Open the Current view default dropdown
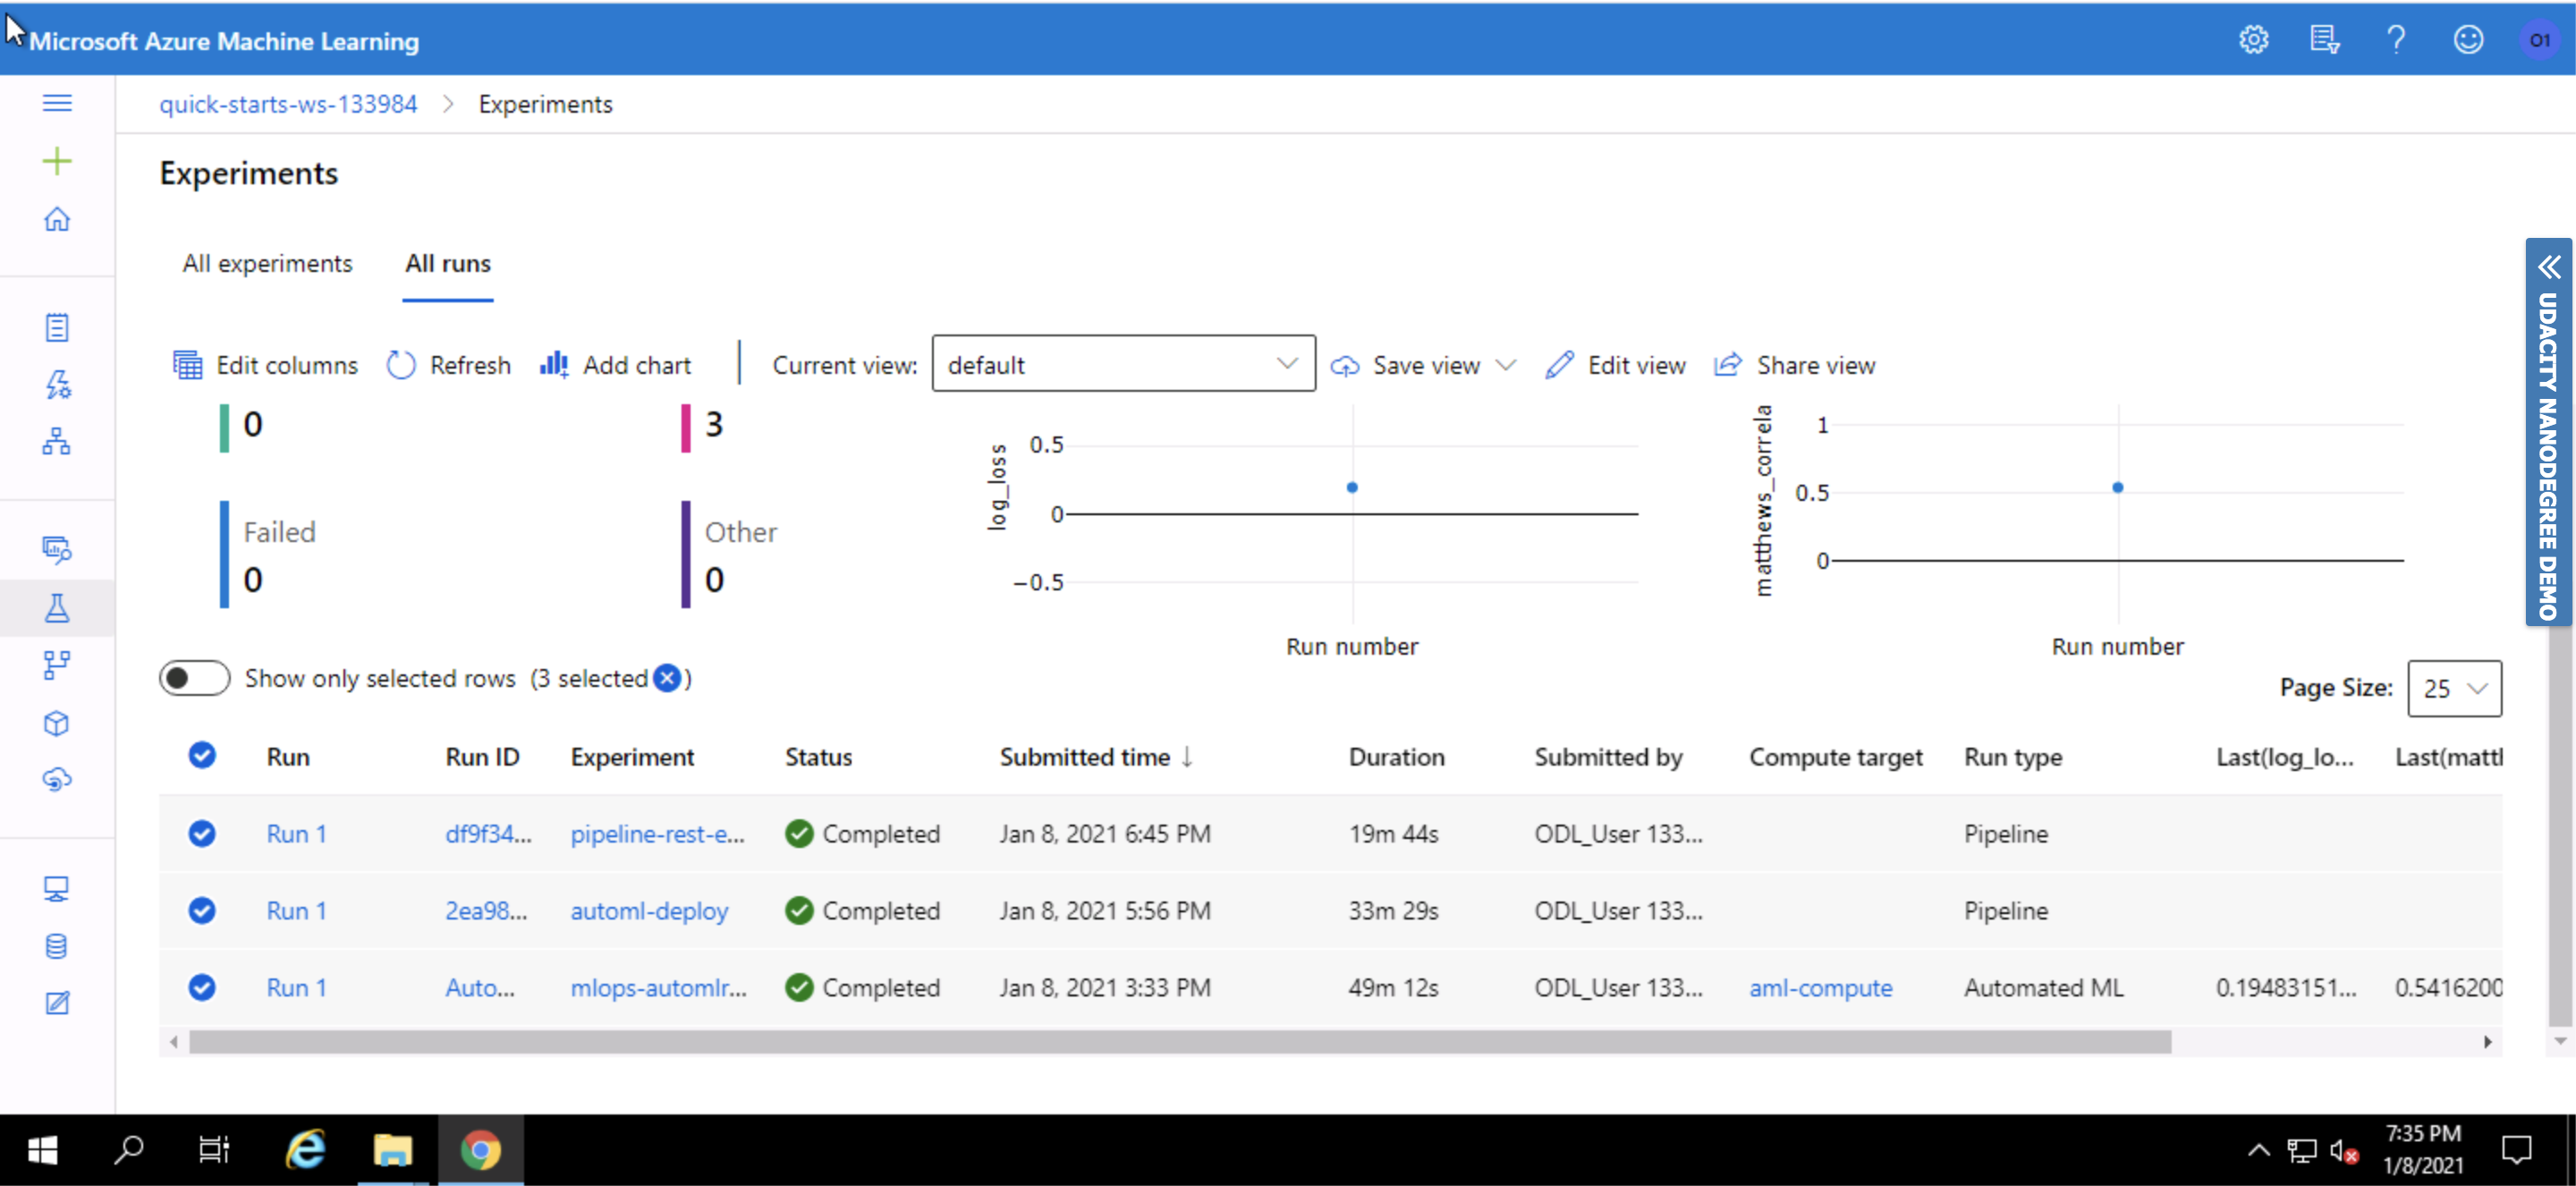2576x1186 pixels. (x=1122, y=364)
